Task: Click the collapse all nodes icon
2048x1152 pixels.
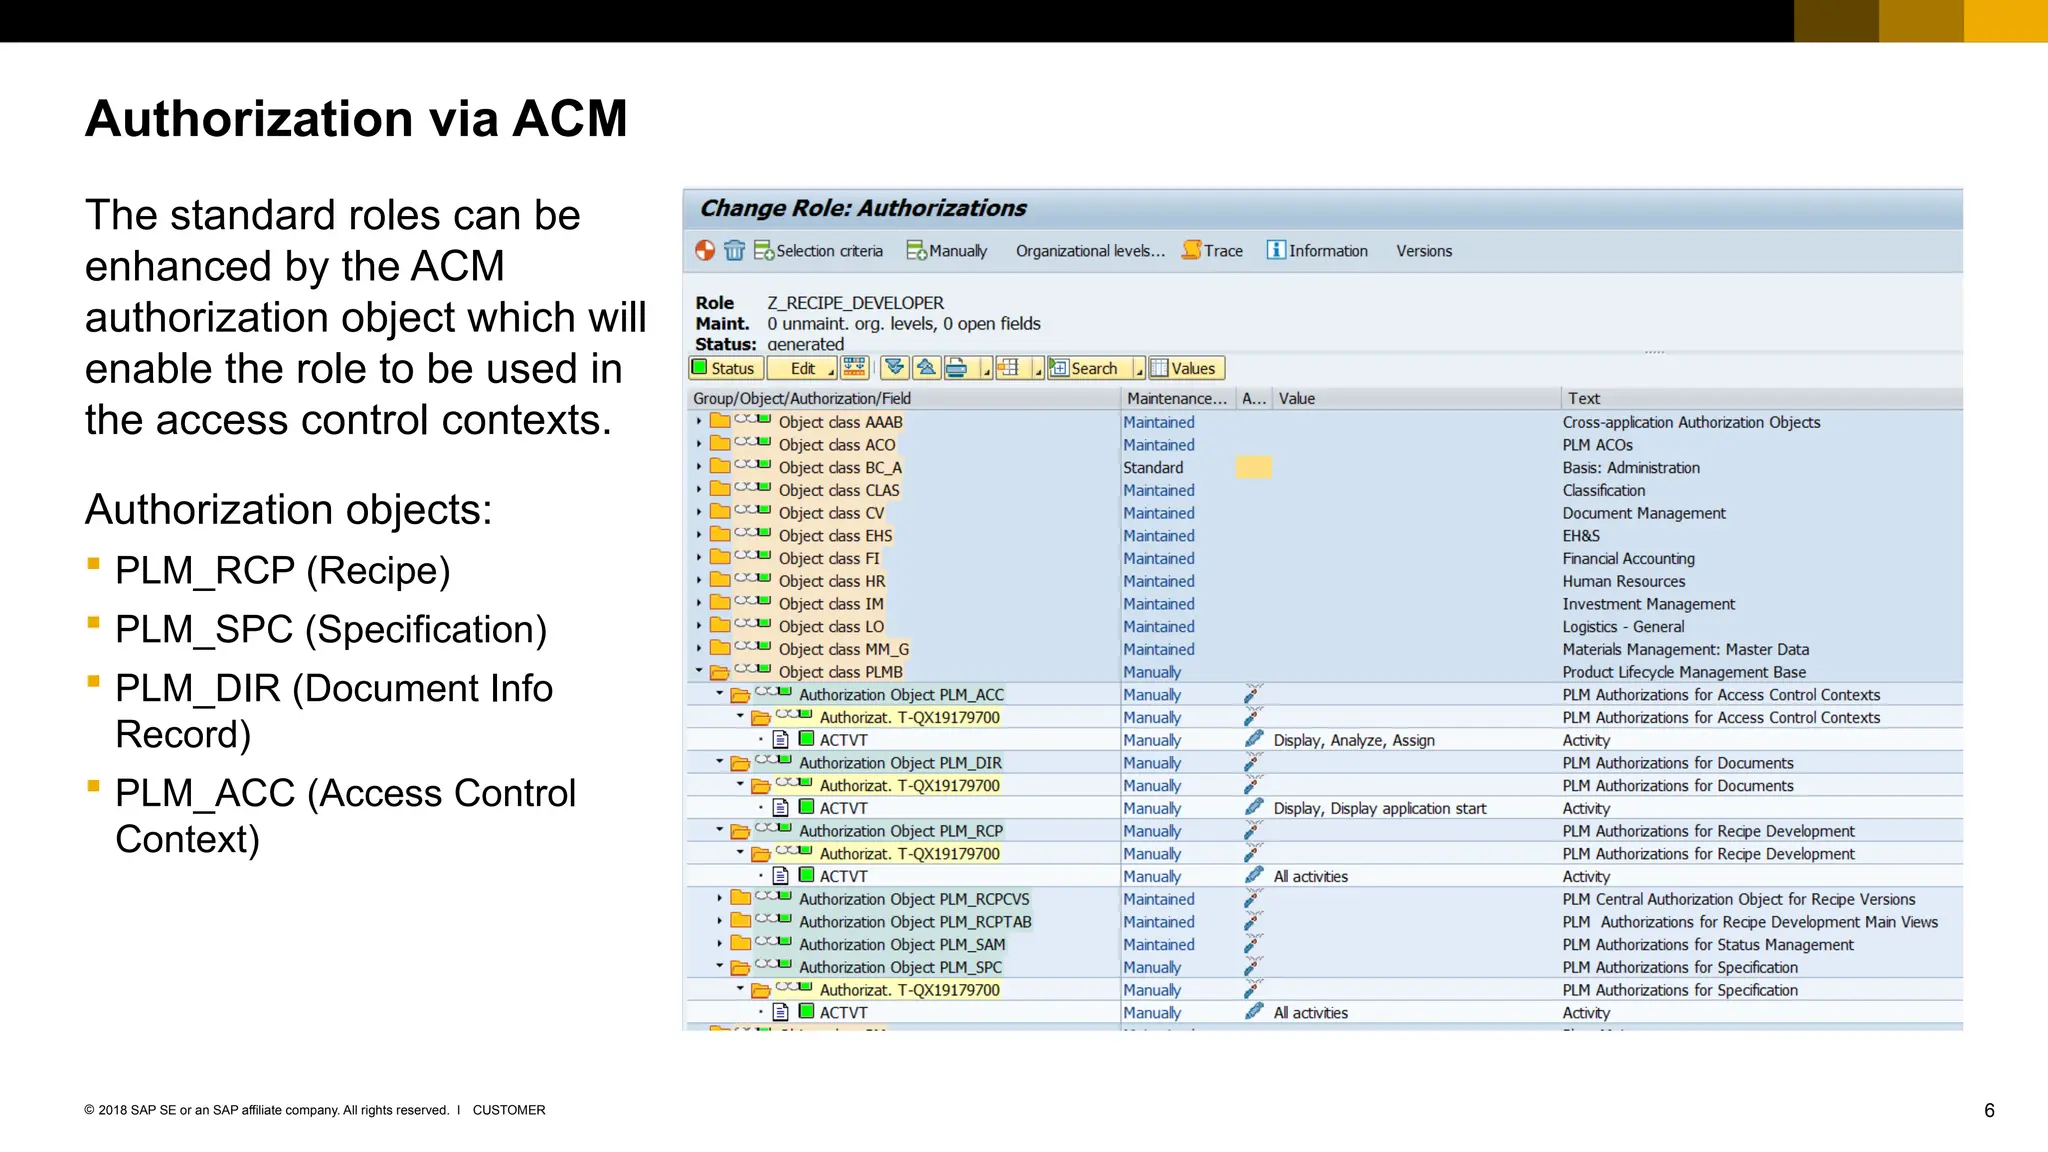Action: click(x=926, y=368)
